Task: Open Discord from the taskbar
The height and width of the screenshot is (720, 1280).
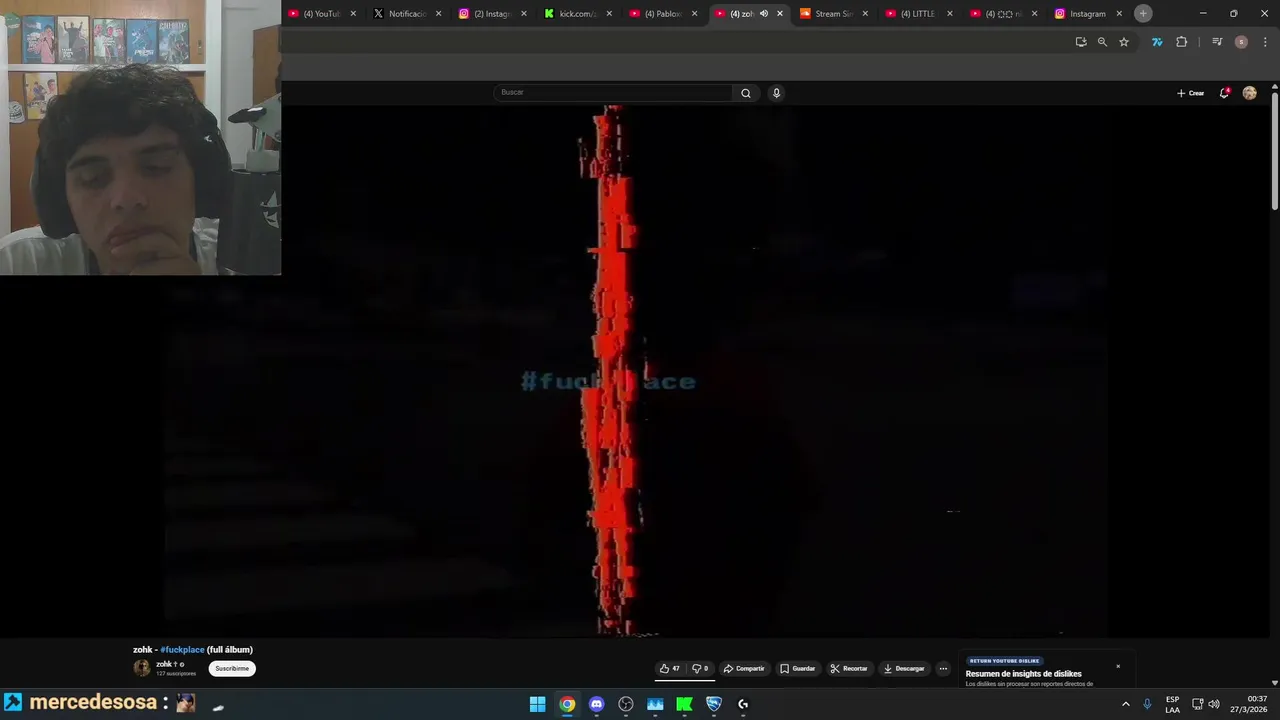Action: 597,704
